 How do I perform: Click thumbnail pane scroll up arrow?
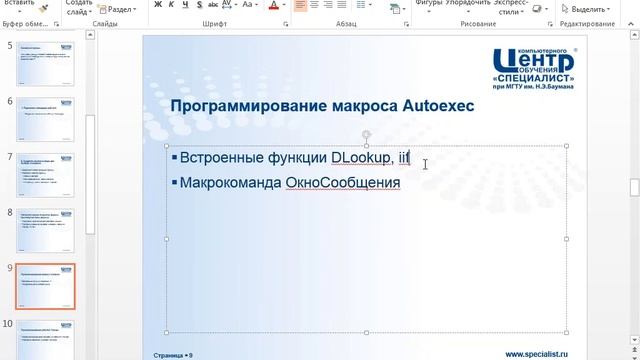click(x=90, y=35)
